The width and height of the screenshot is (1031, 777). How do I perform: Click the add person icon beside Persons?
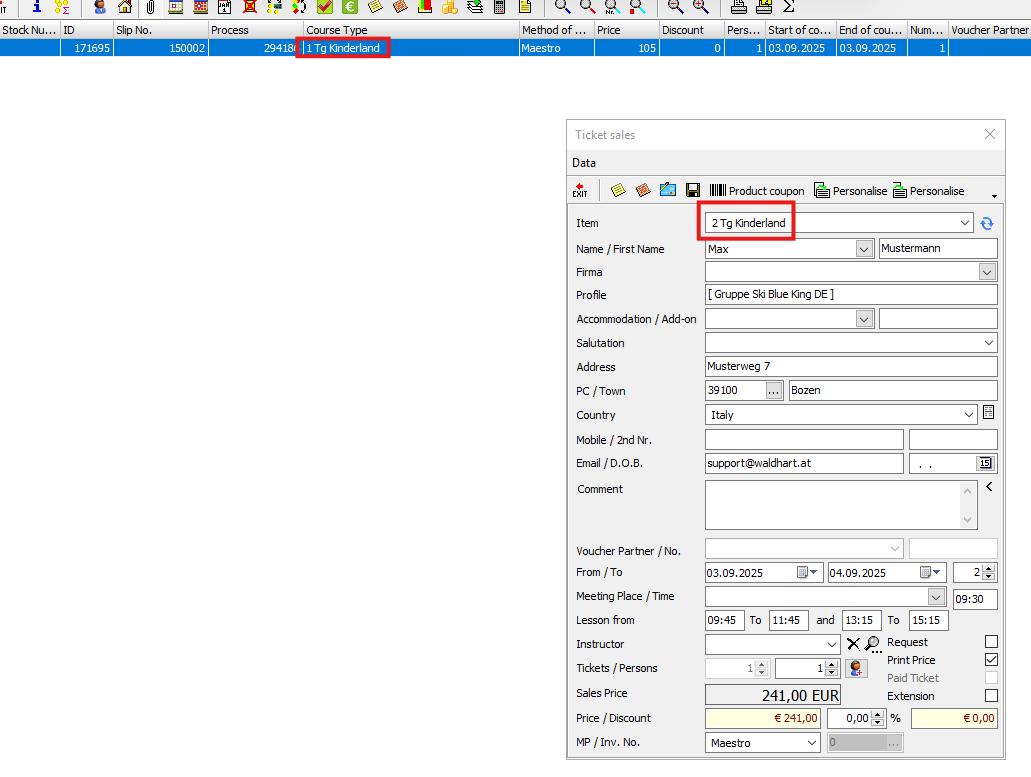tap(855, 668)
